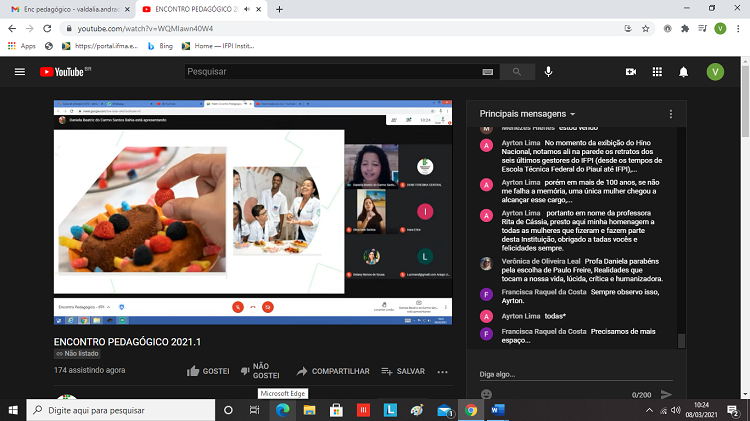The height and width of the screenshot is (421, 750).
Task: Show hidden system tray icons
Action: 649,410
